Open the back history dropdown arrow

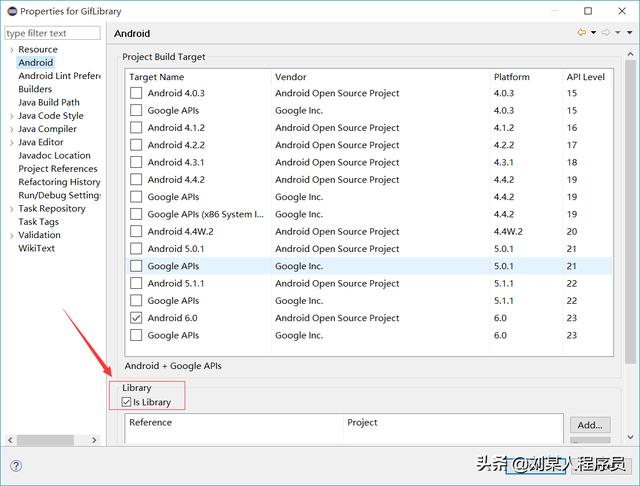tap(593, 33)
